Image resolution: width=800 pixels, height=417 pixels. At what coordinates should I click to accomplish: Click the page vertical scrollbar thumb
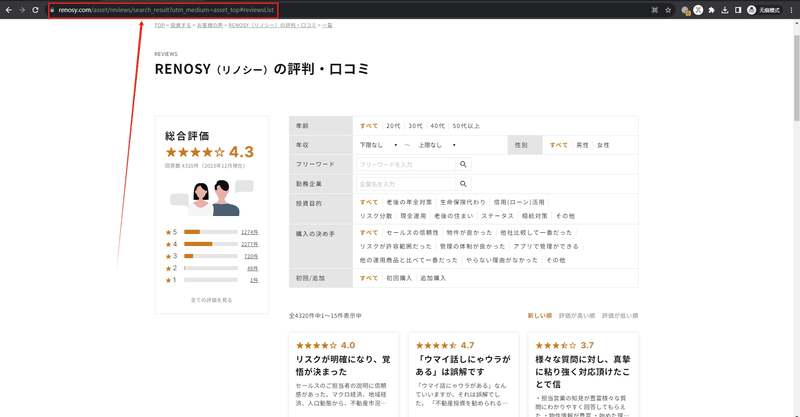796,78
